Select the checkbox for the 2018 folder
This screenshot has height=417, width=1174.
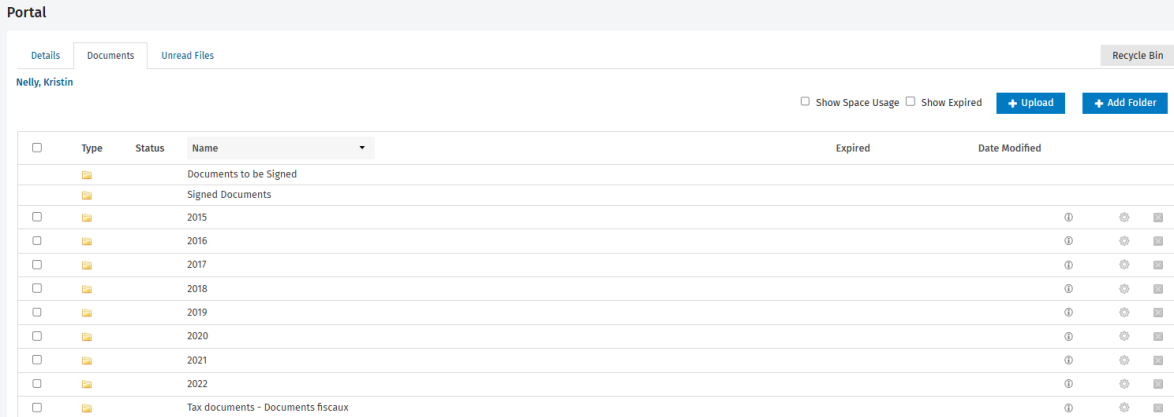[x=37, y=289]
